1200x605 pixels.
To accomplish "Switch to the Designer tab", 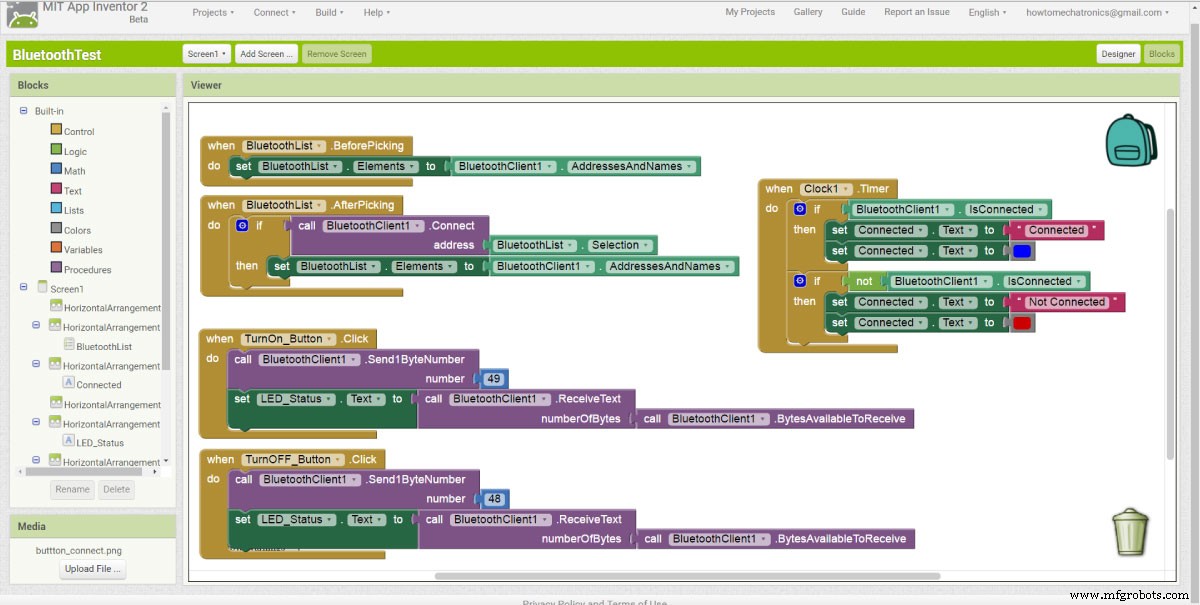I will point(1117,54).
